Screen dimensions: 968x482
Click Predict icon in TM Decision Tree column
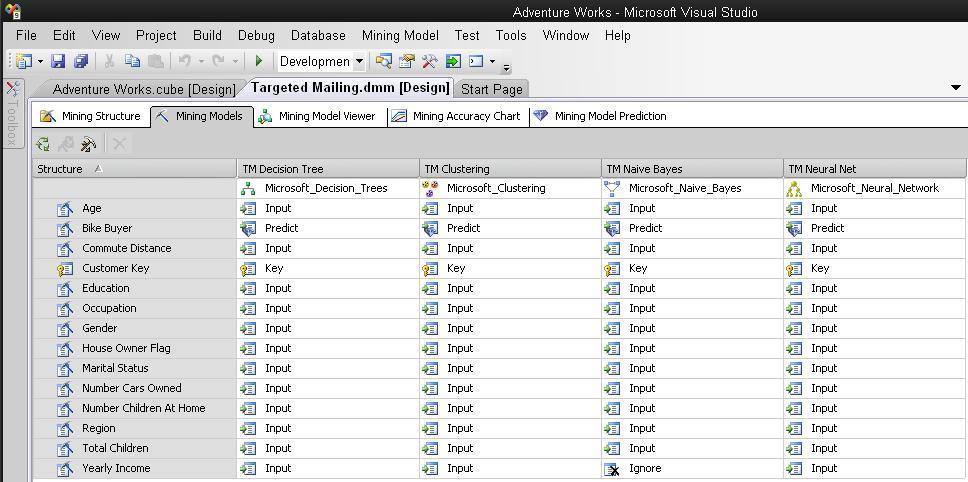click(x=248, y=229)
